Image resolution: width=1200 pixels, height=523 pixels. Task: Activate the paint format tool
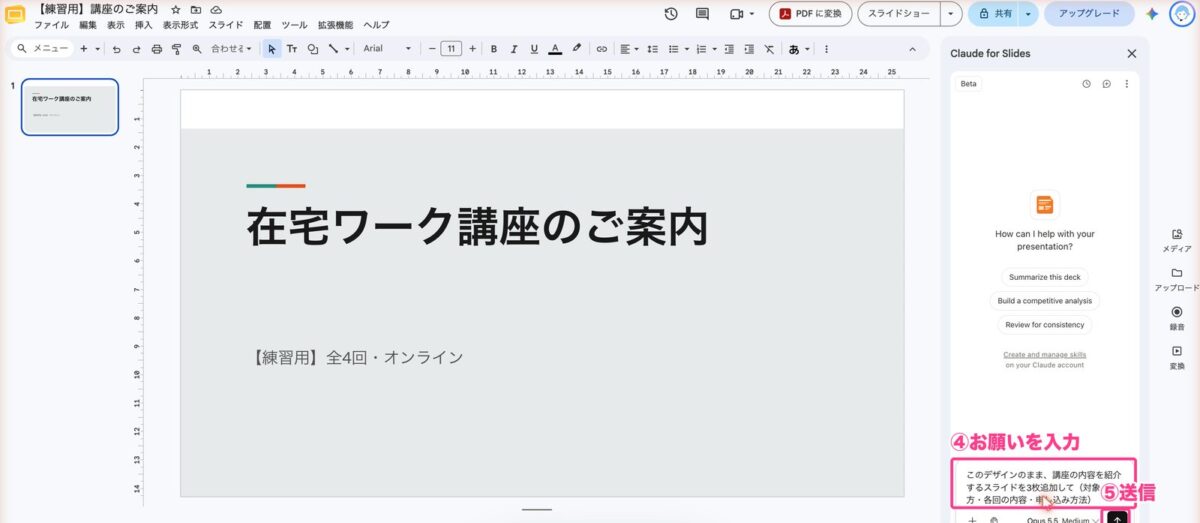(176, 48)
